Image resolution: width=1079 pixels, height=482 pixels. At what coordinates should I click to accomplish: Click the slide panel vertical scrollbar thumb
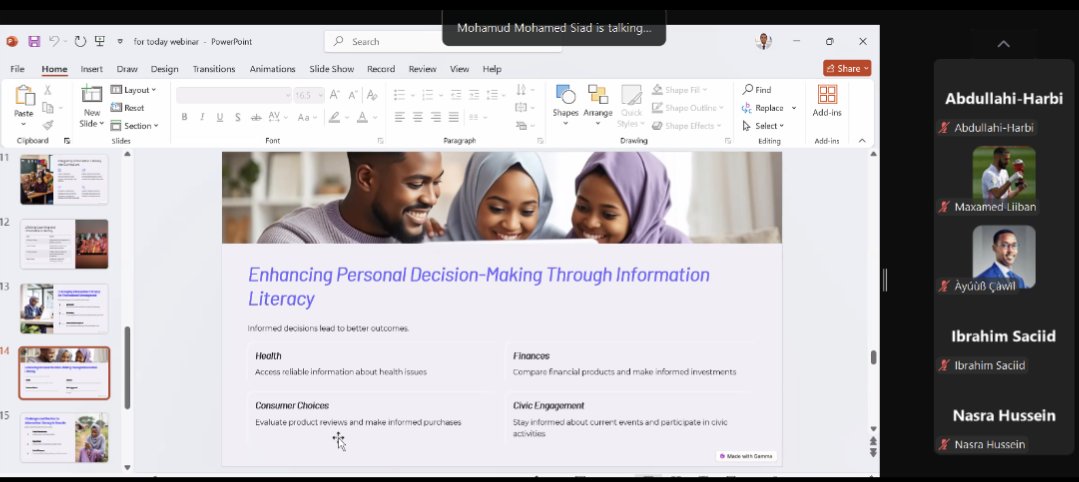(x=127, y=368)
